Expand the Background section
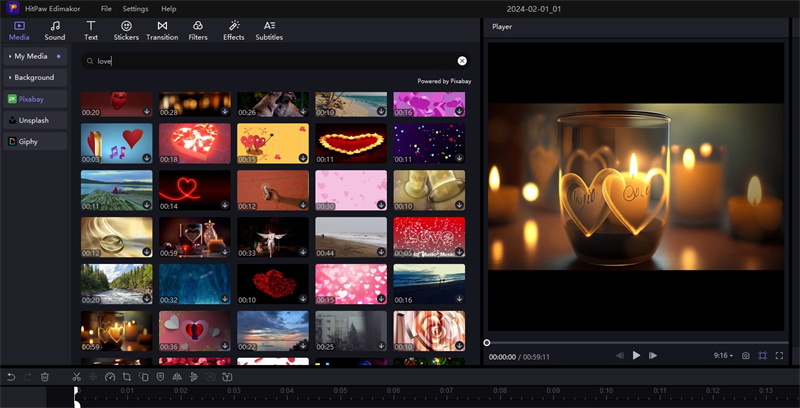Screen dimensions: 800x408 tap(35, 78)
